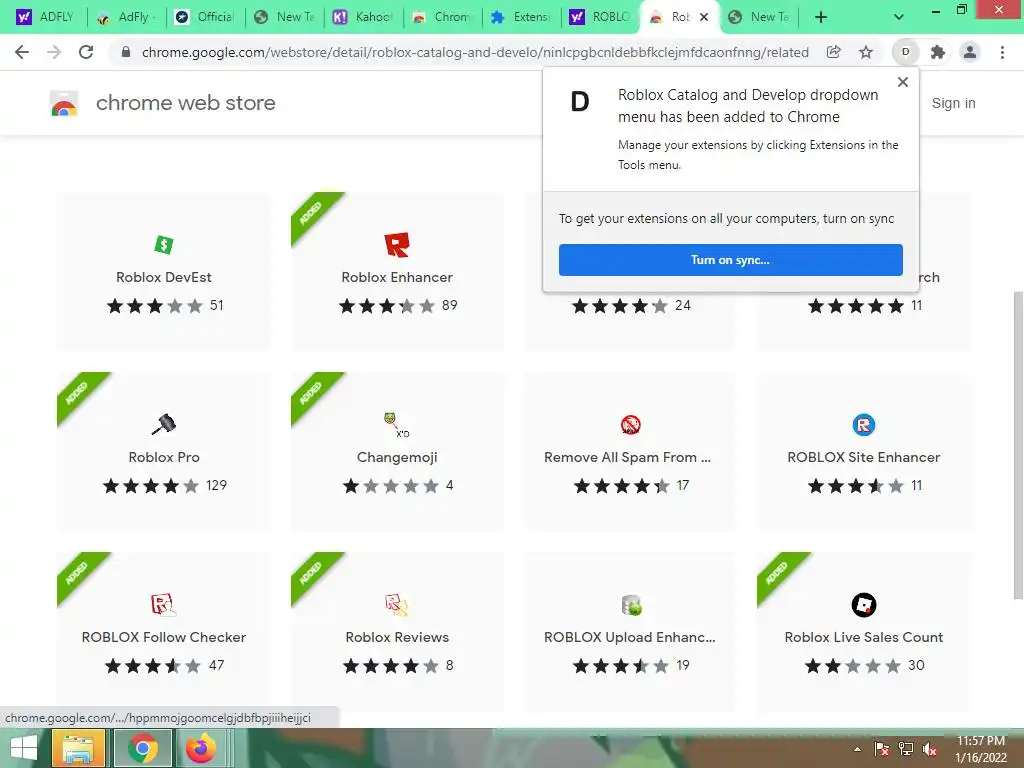Click the Changemoji title text
This screenshot has height=768, width=1024.
coord(396,457)
